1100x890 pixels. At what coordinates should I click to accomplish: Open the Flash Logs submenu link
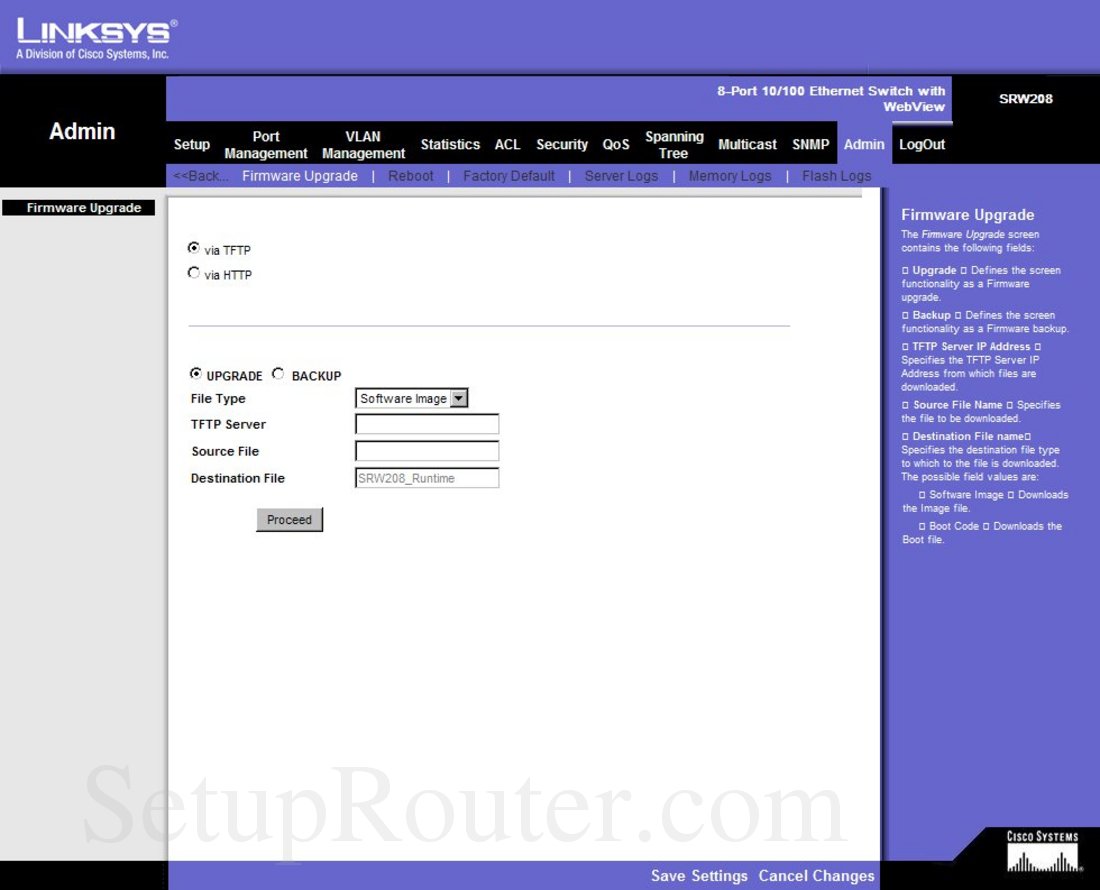pyautogui.click(x=836, y=176)
